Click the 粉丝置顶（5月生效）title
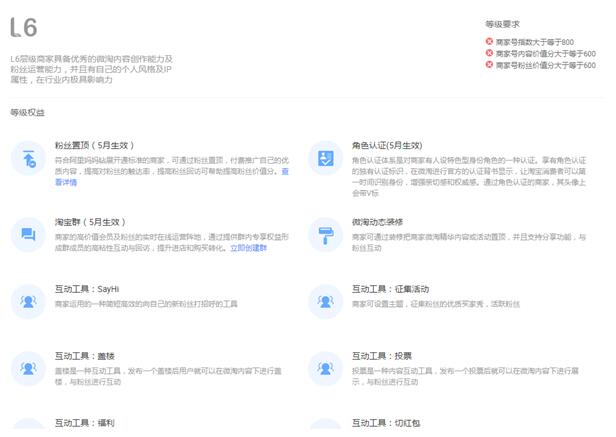 pos(89,145)
